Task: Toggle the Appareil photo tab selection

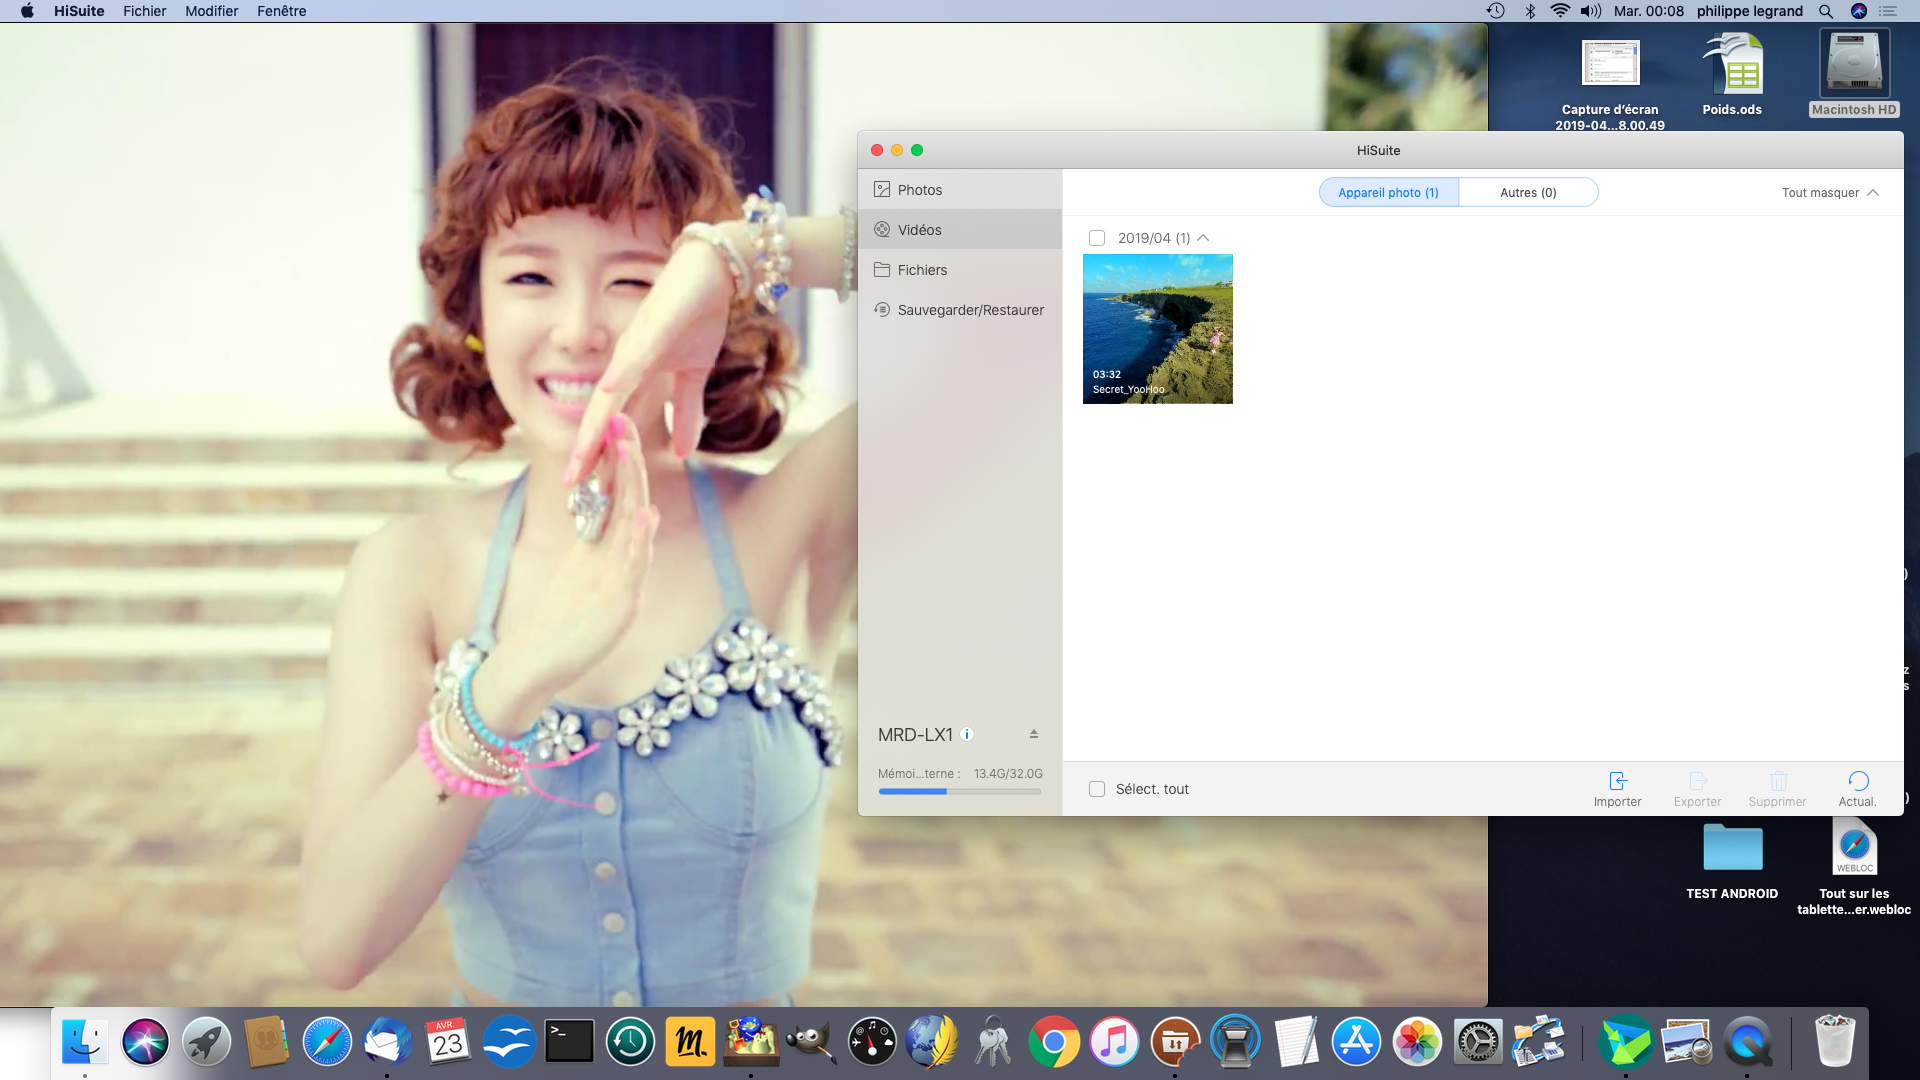Action: pos(1389,193)
